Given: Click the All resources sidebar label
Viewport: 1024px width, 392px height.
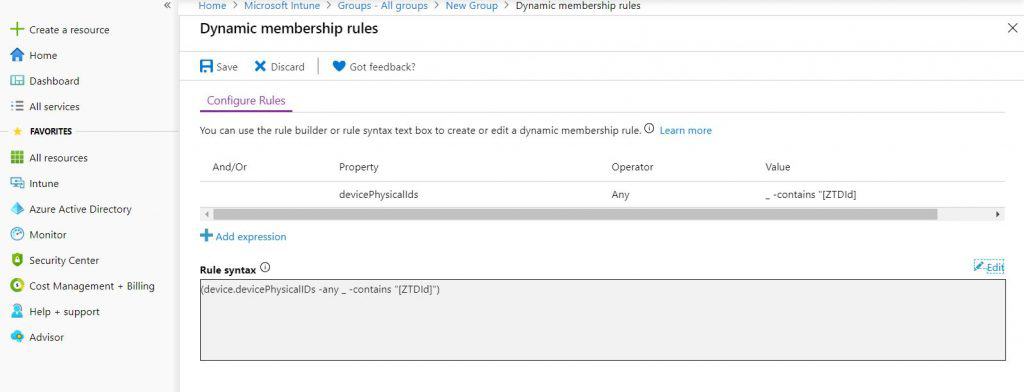Looking at the screenshot, I should [x=58, y=158].
